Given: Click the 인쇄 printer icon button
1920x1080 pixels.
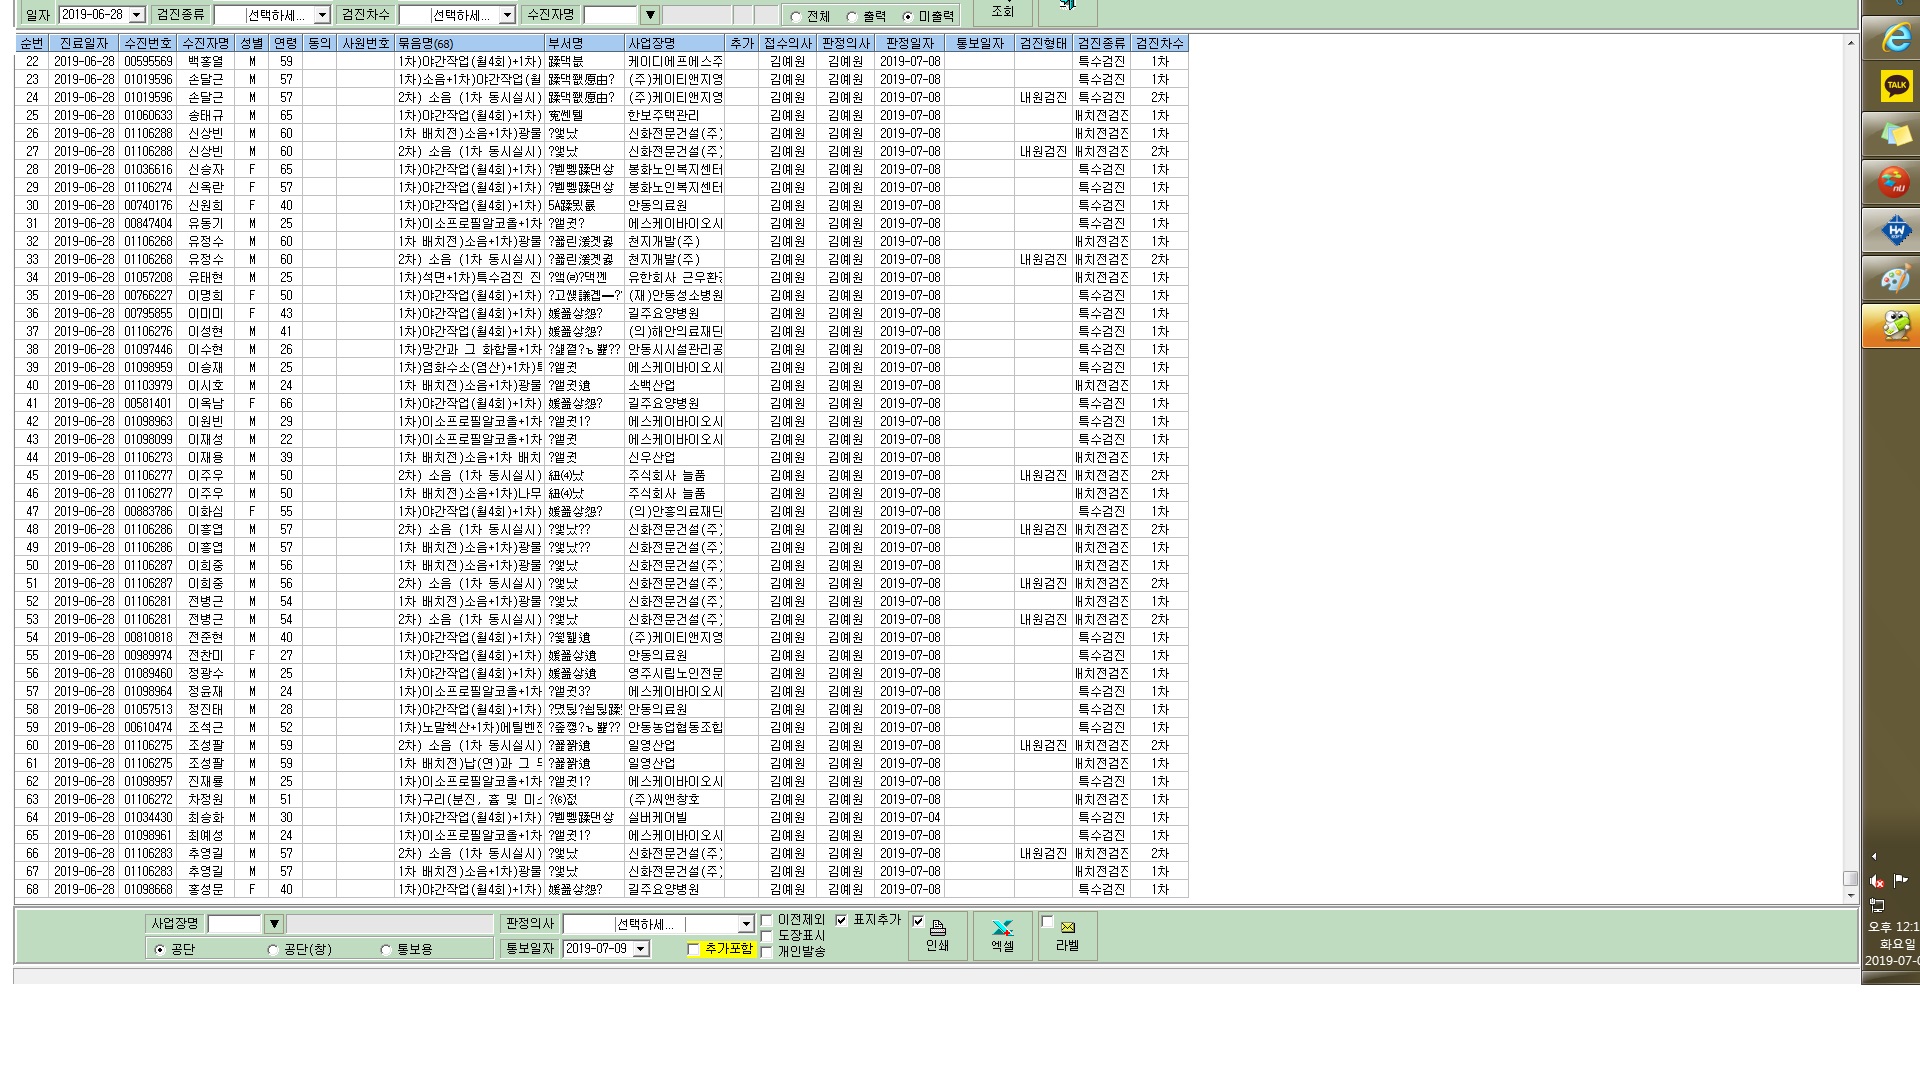Looking at the screenshot, I should click(937, 936).
